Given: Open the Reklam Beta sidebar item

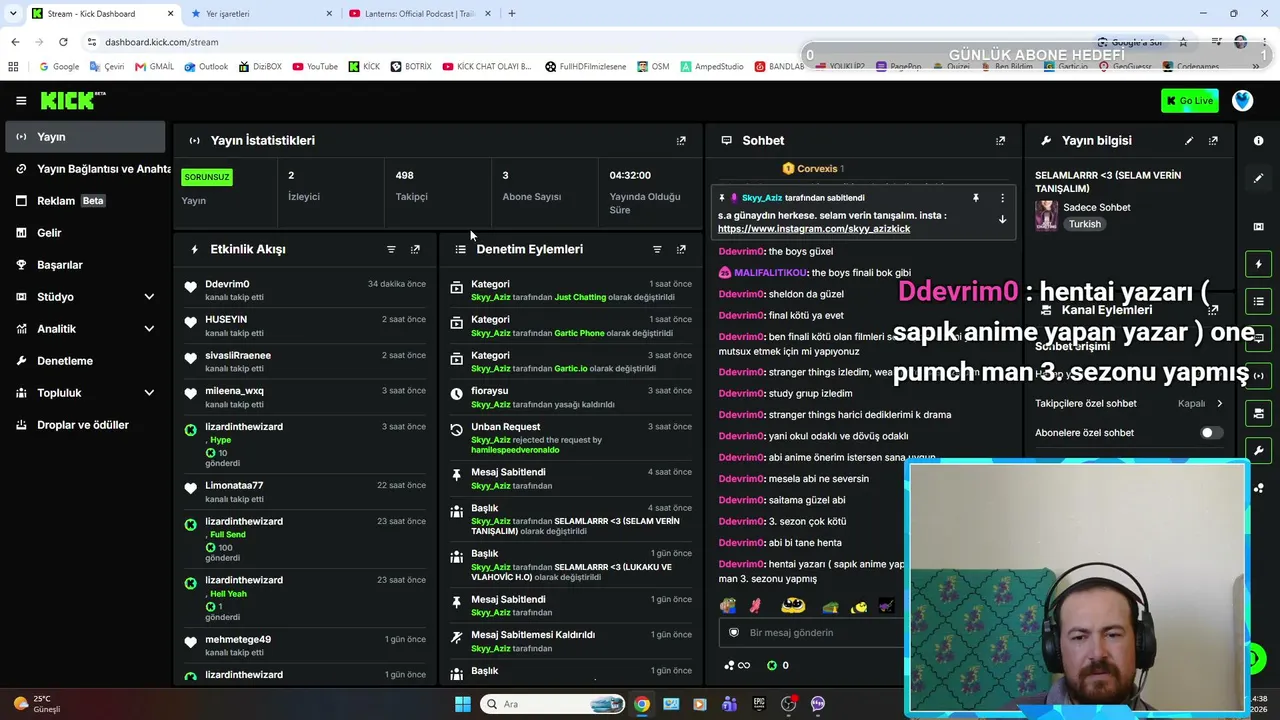Looking at the screenshot, I should click(84, 201).
